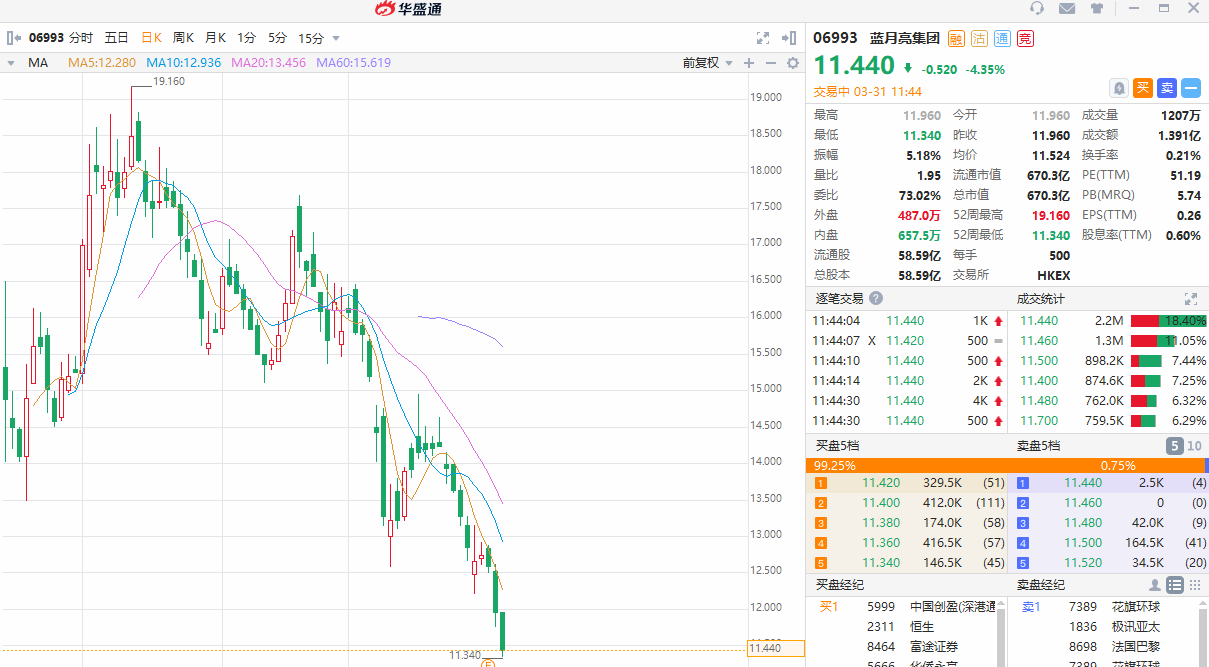Click the 买 buy button
The width and height of the screenshot is (1209, 667).
pos(1143,88)
